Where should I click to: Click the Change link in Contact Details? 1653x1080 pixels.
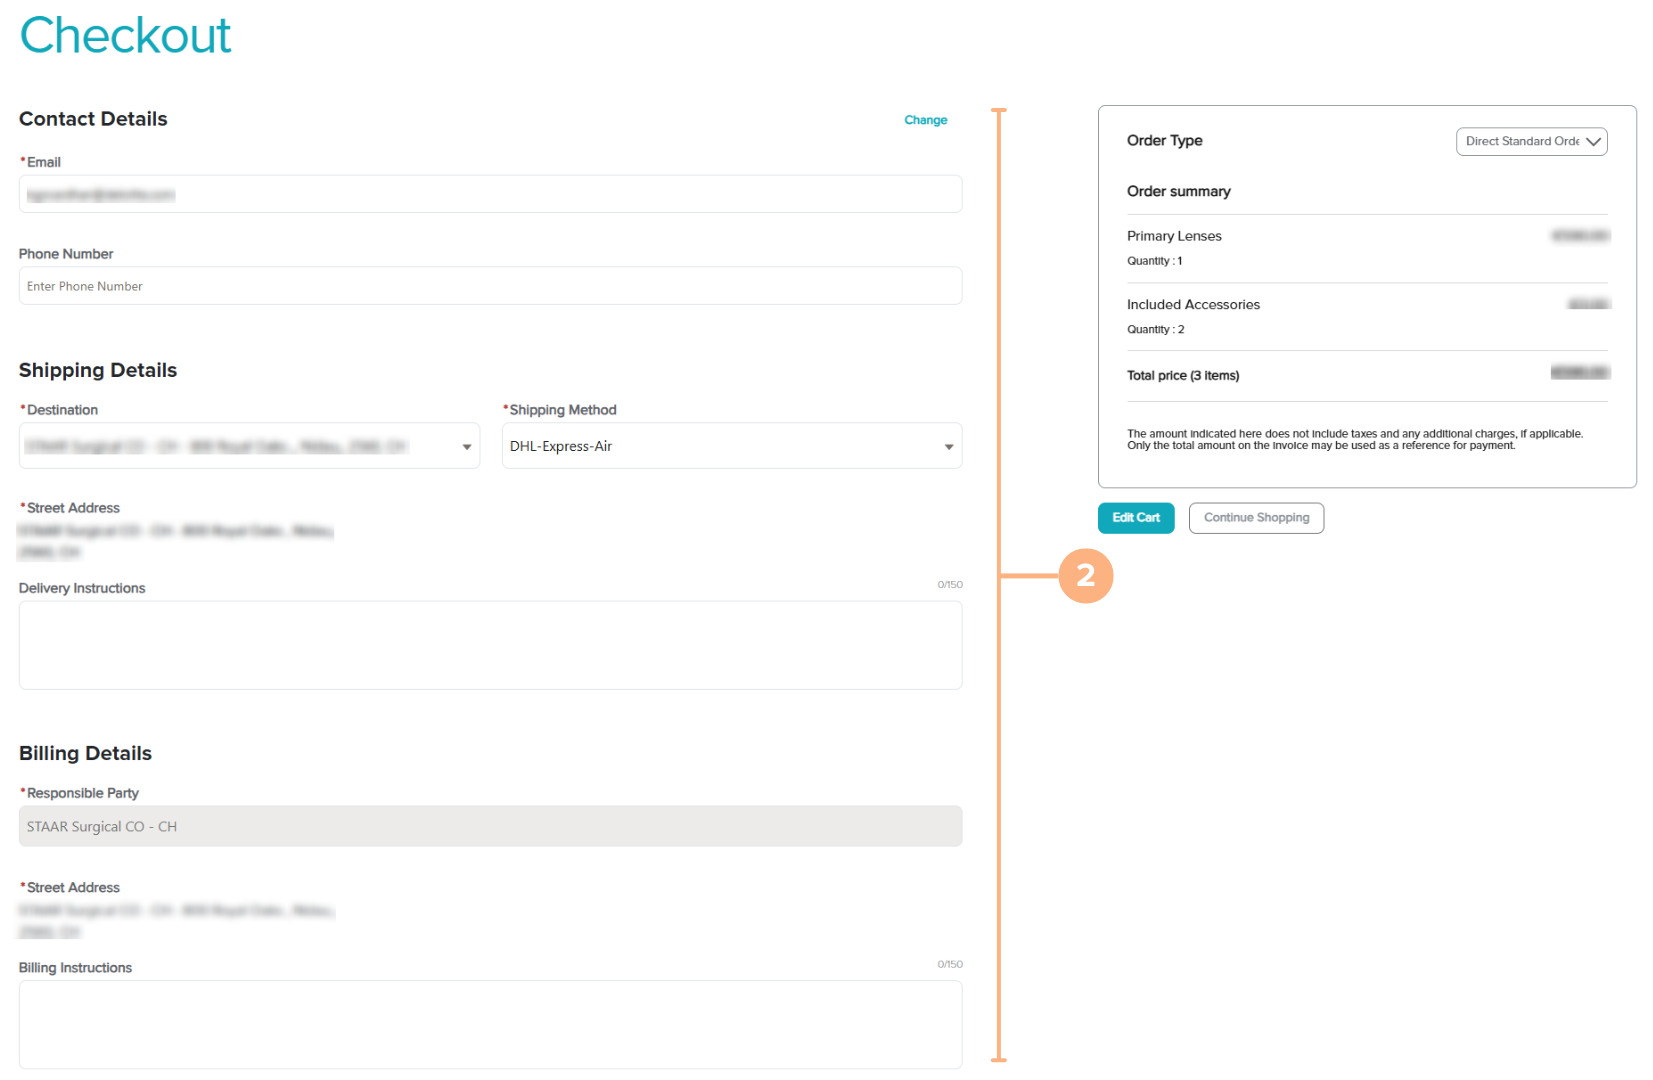925,120
